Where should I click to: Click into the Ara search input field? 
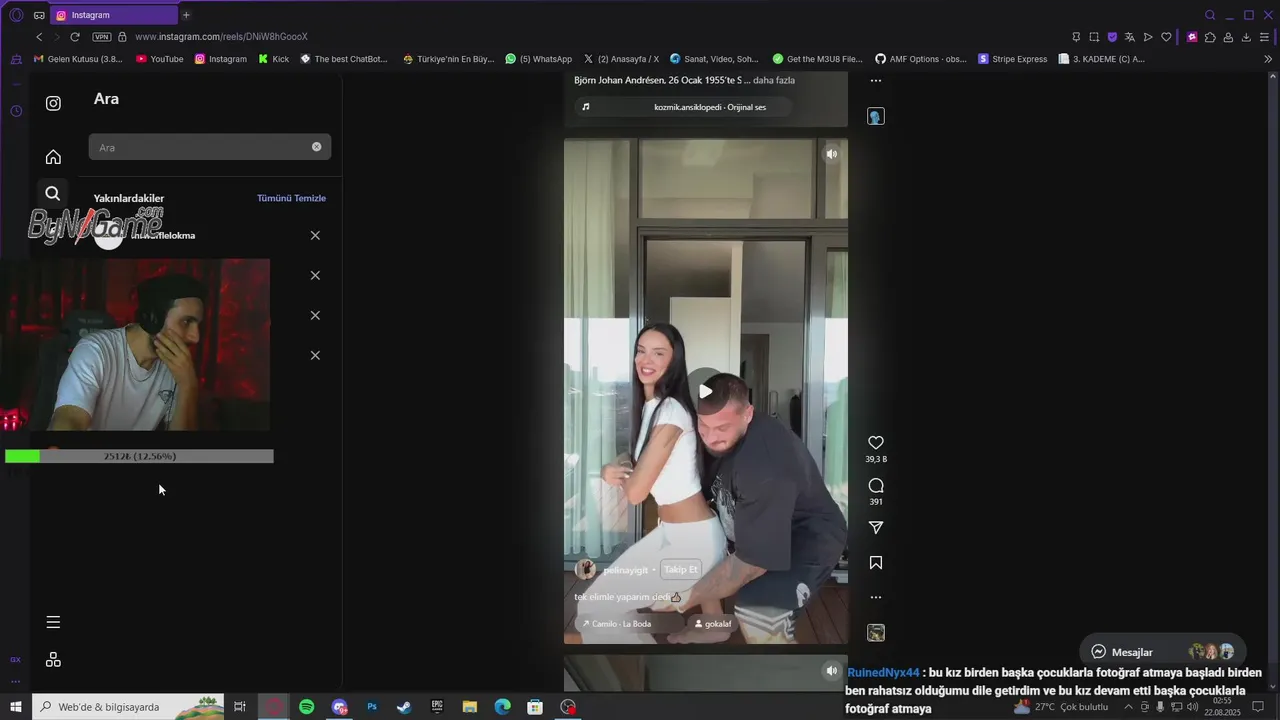[209, 147]
